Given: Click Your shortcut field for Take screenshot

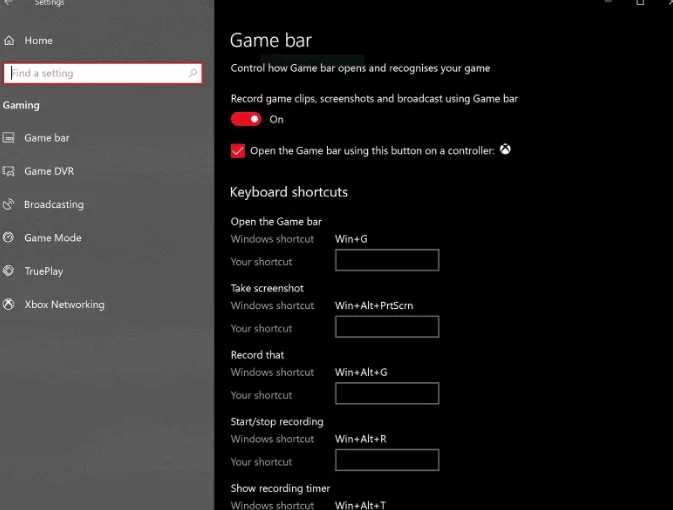Looking at the screenshot, I should point(387,327).
